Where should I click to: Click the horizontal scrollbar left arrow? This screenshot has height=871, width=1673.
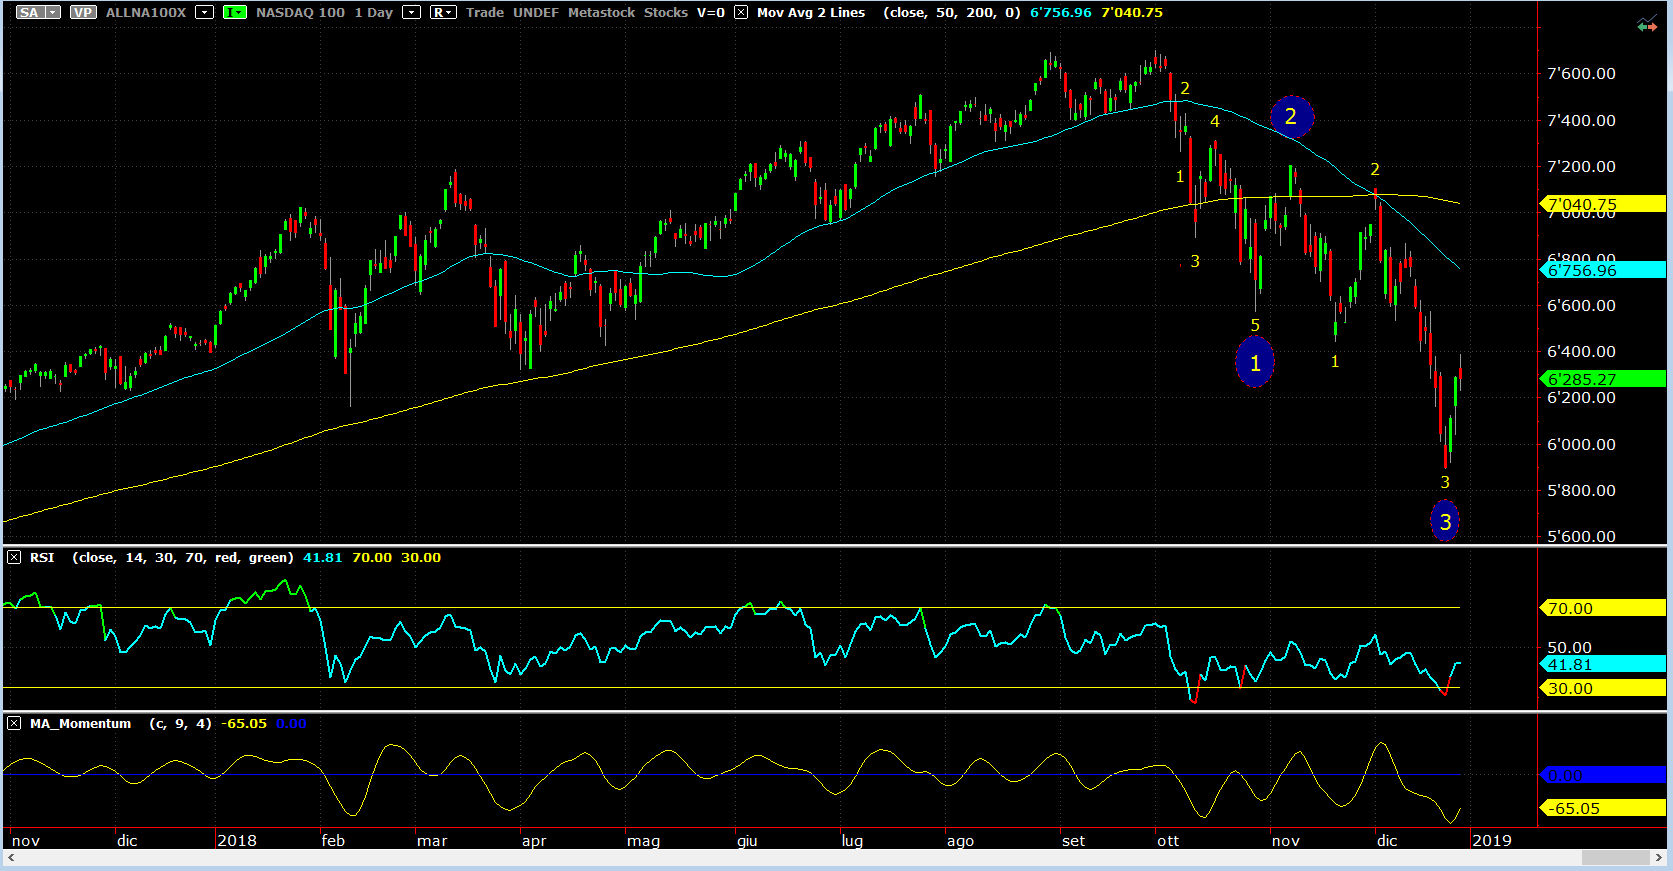coord(11,858)
